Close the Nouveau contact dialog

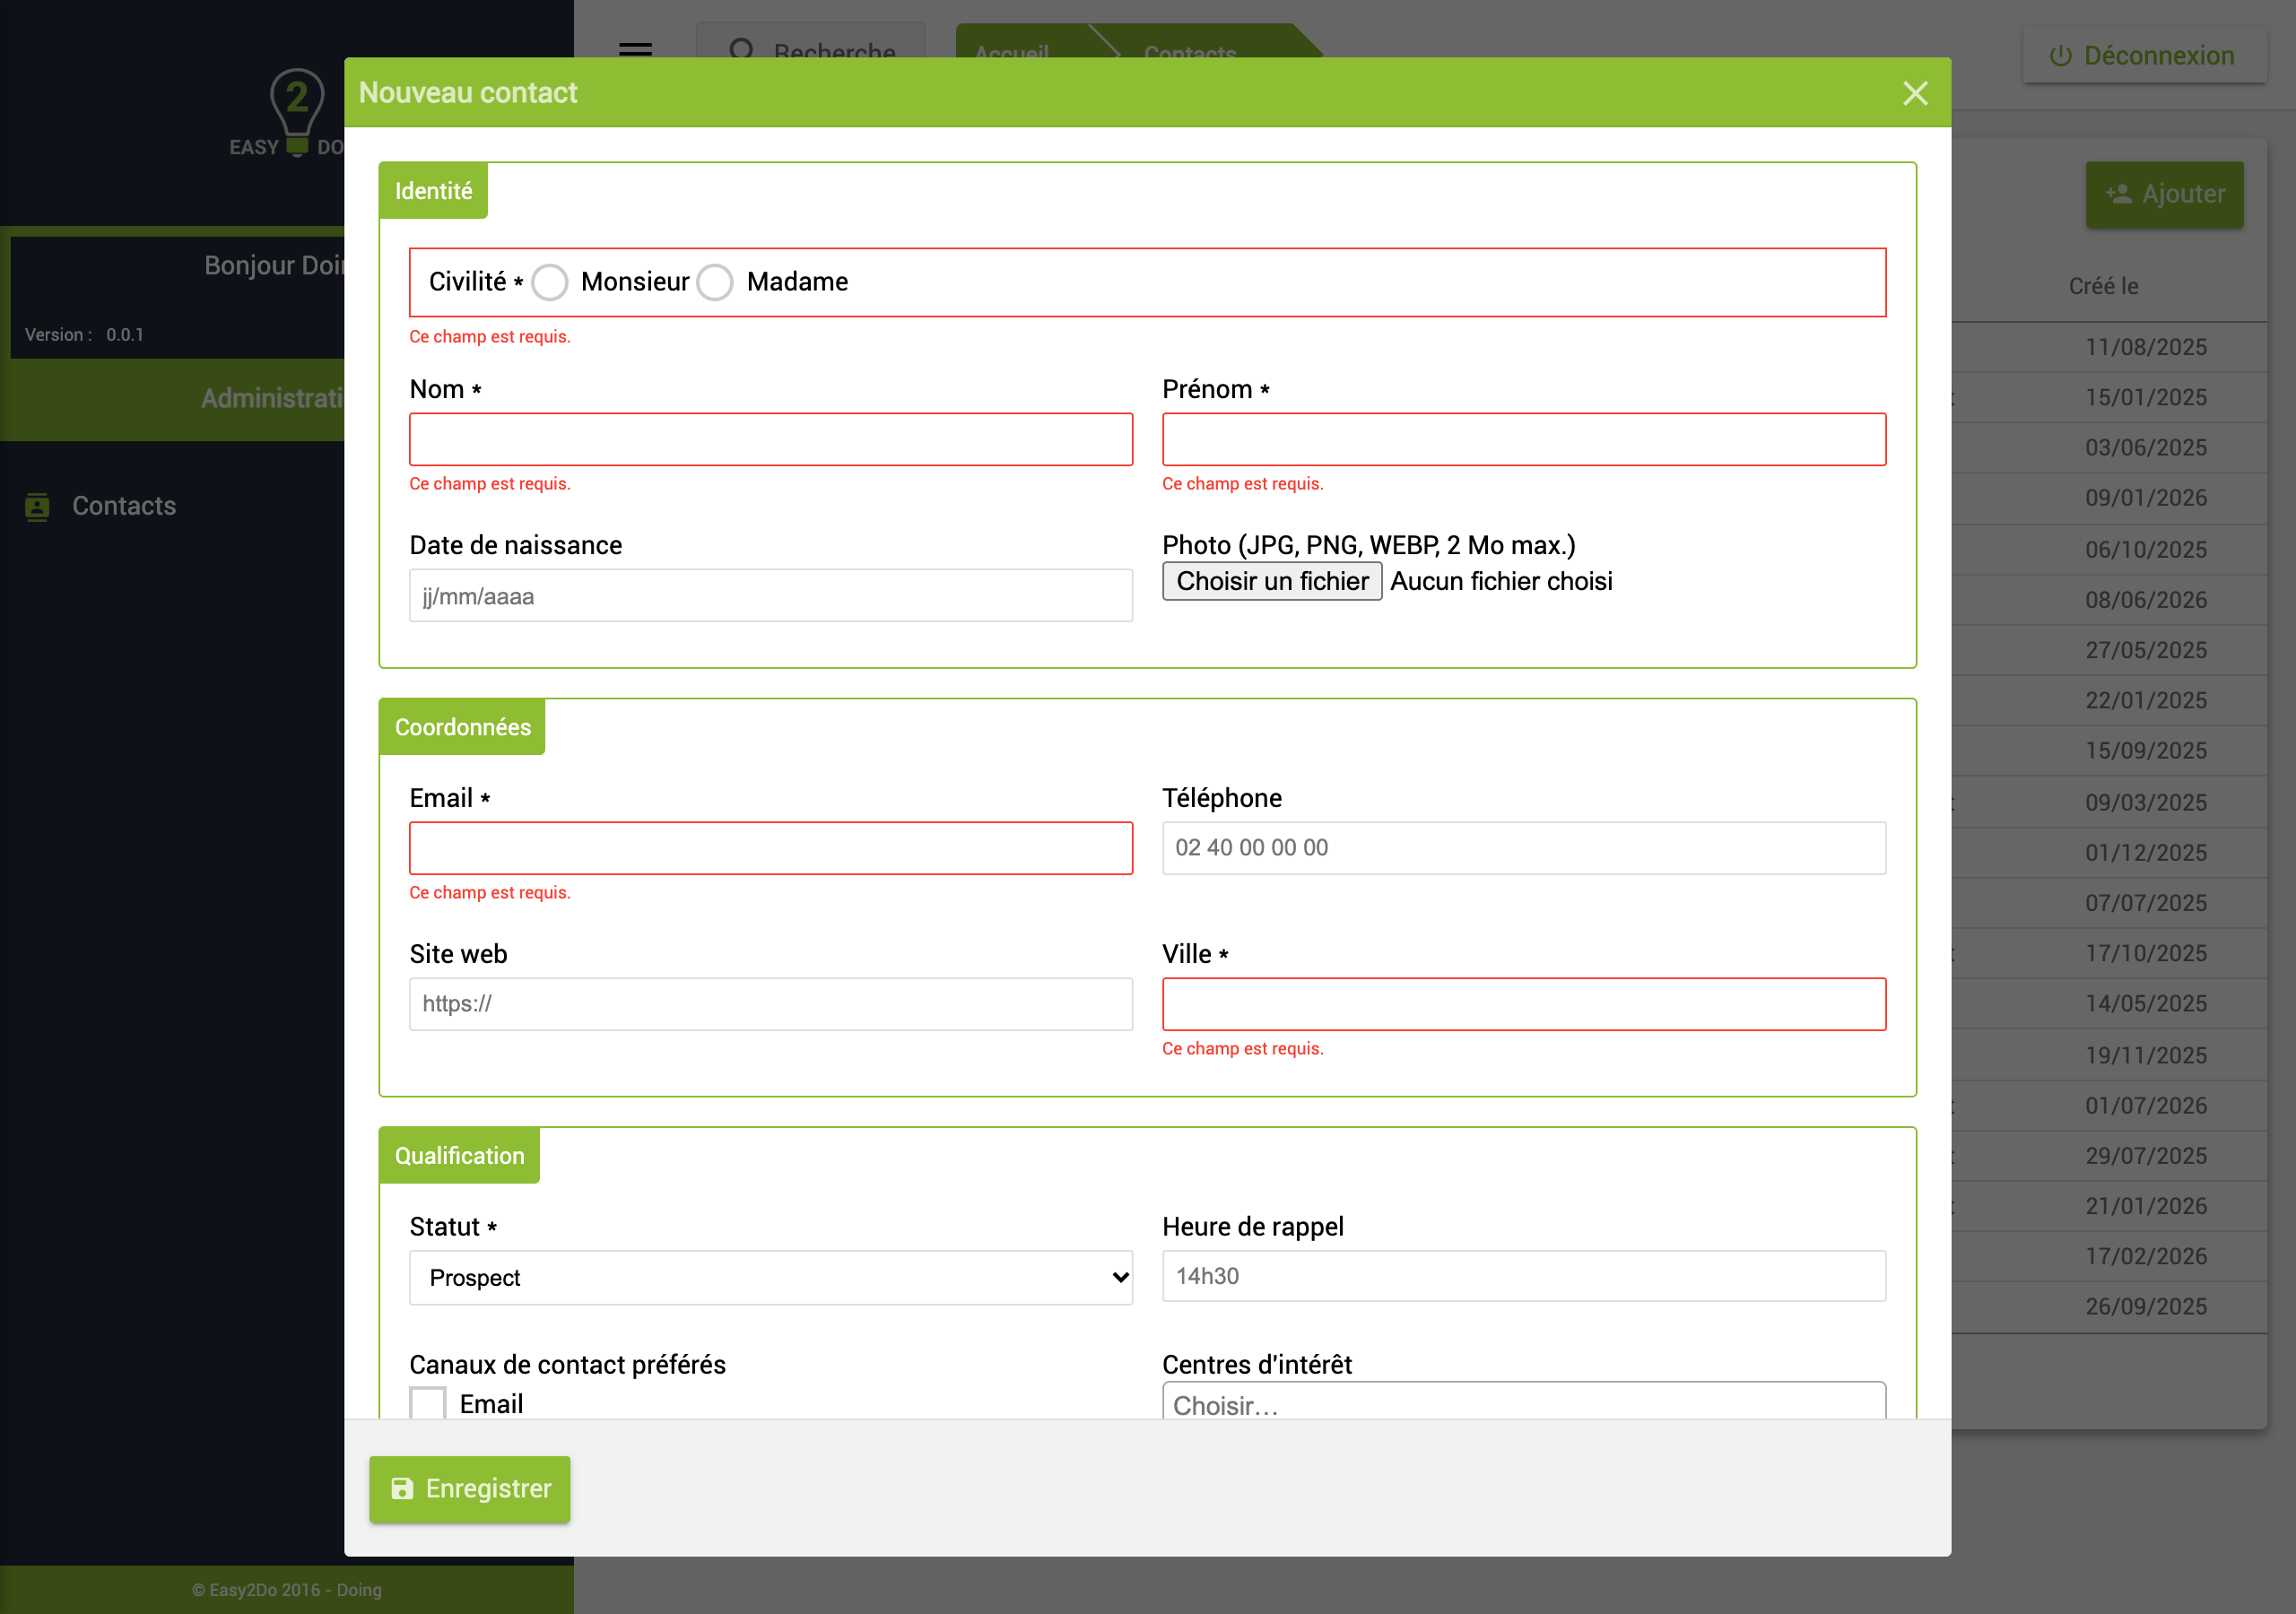coord(1914,93)
